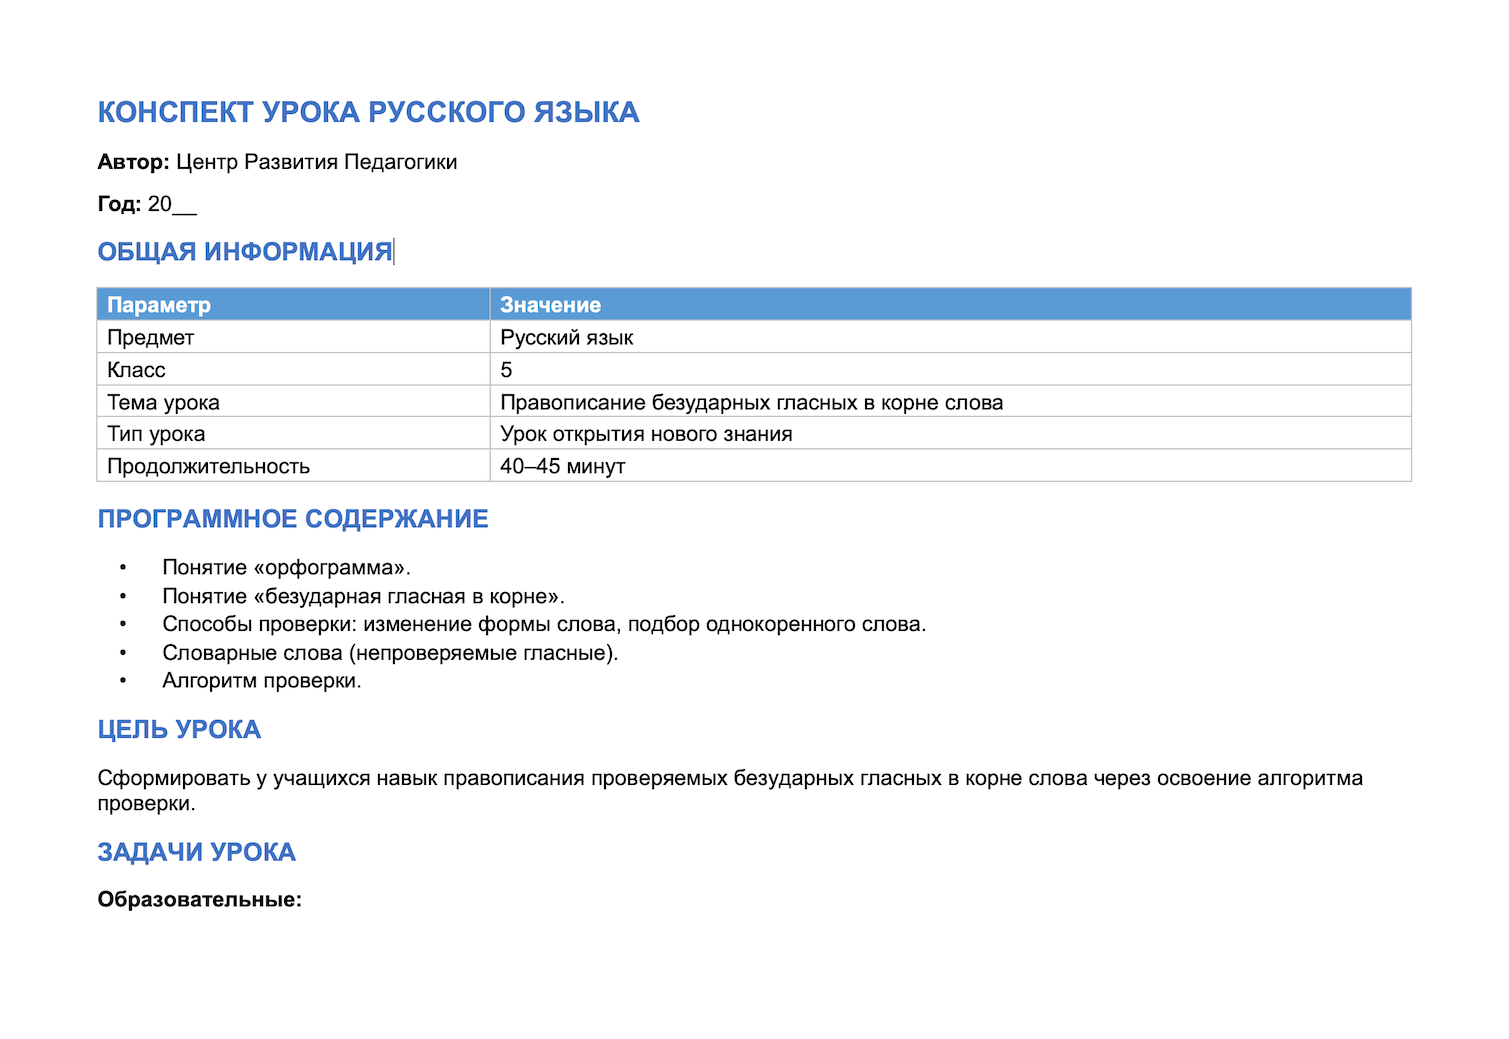Click the class value 5 cell

[x=951, y=369]
